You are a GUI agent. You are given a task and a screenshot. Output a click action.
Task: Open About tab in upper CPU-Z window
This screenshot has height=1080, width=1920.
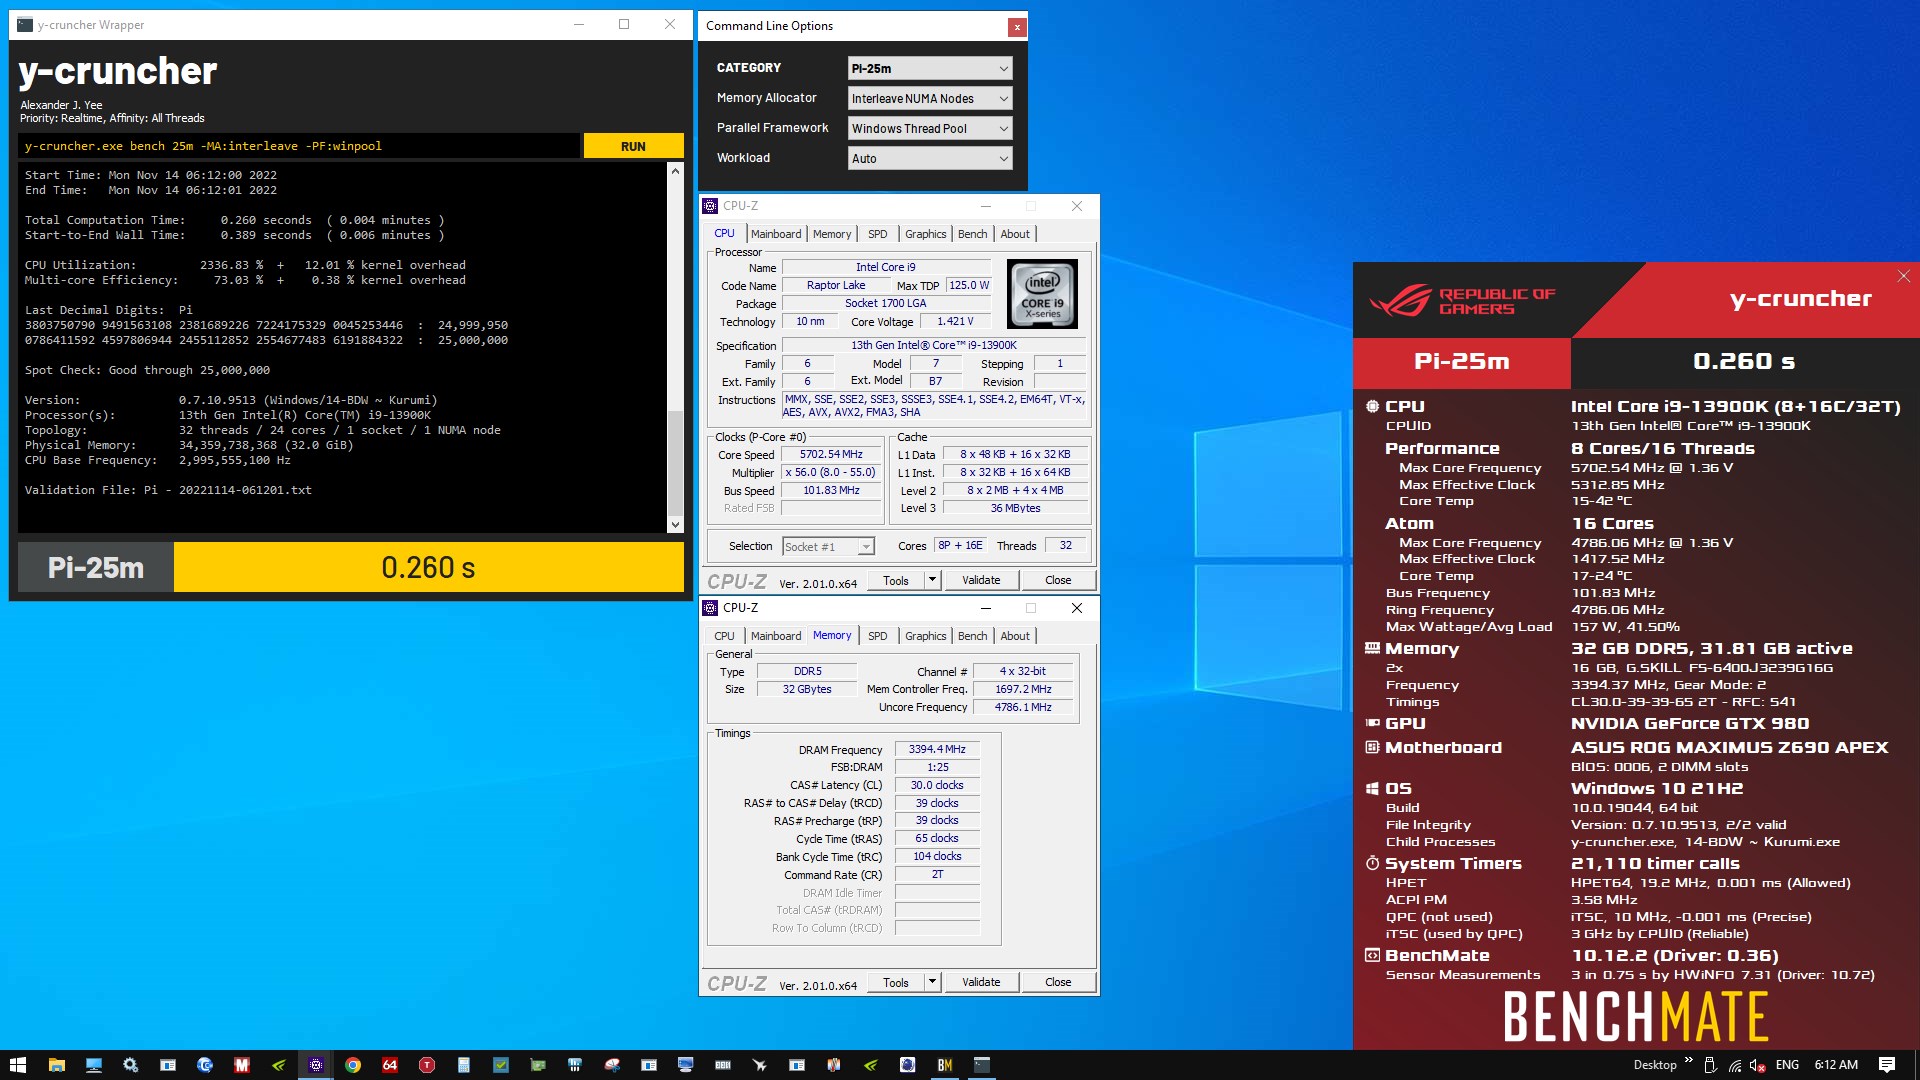pos(1015,234)
